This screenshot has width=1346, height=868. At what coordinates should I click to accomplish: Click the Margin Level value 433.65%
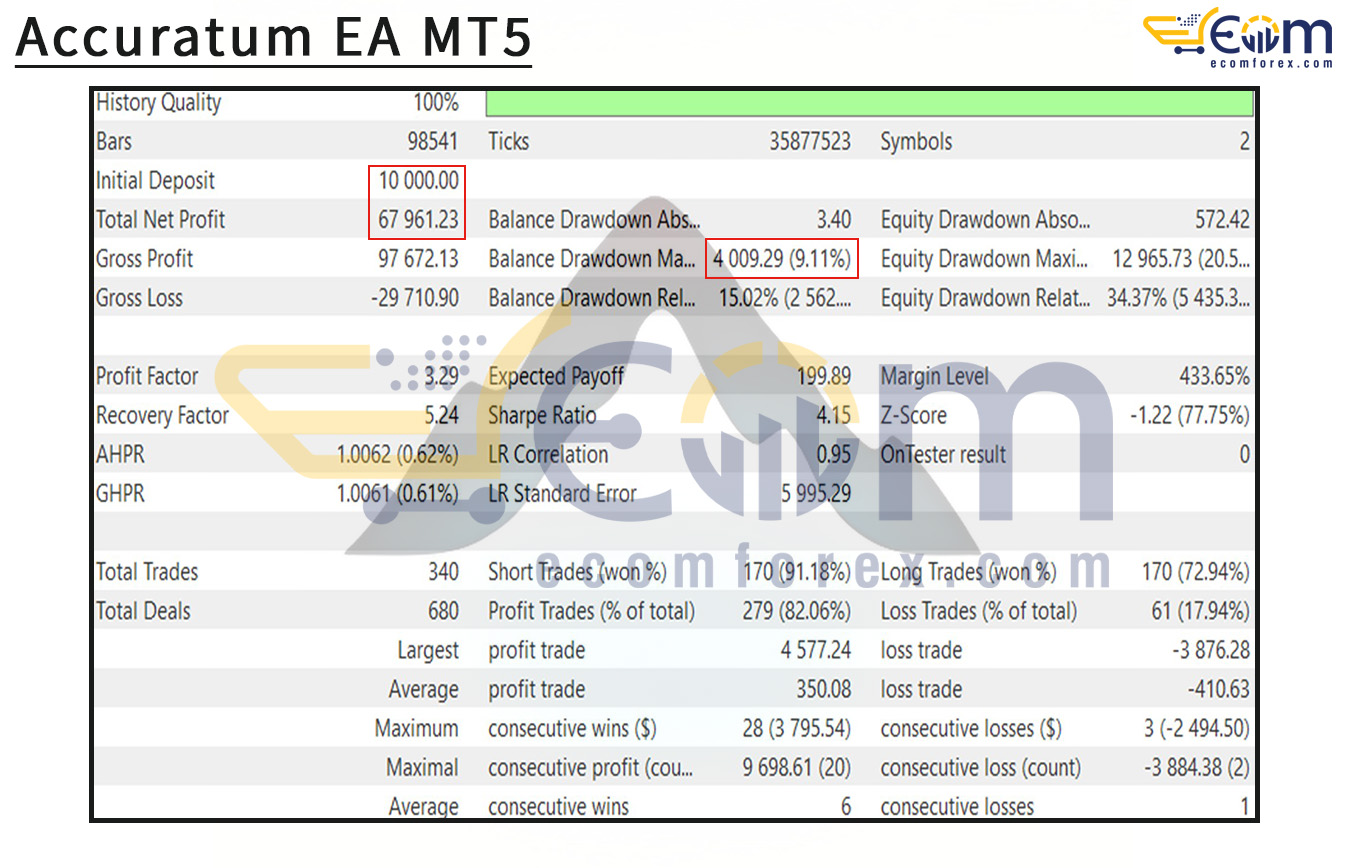(1216, 376)
